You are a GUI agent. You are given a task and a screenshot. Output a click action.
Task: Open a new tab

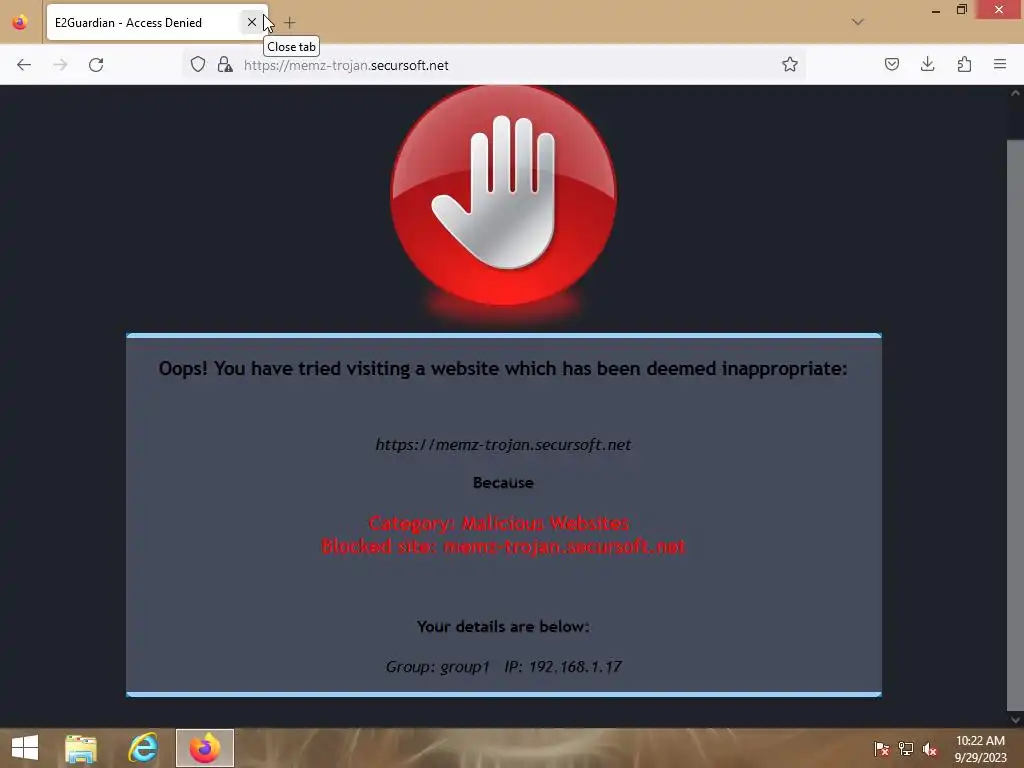point(290,23)
